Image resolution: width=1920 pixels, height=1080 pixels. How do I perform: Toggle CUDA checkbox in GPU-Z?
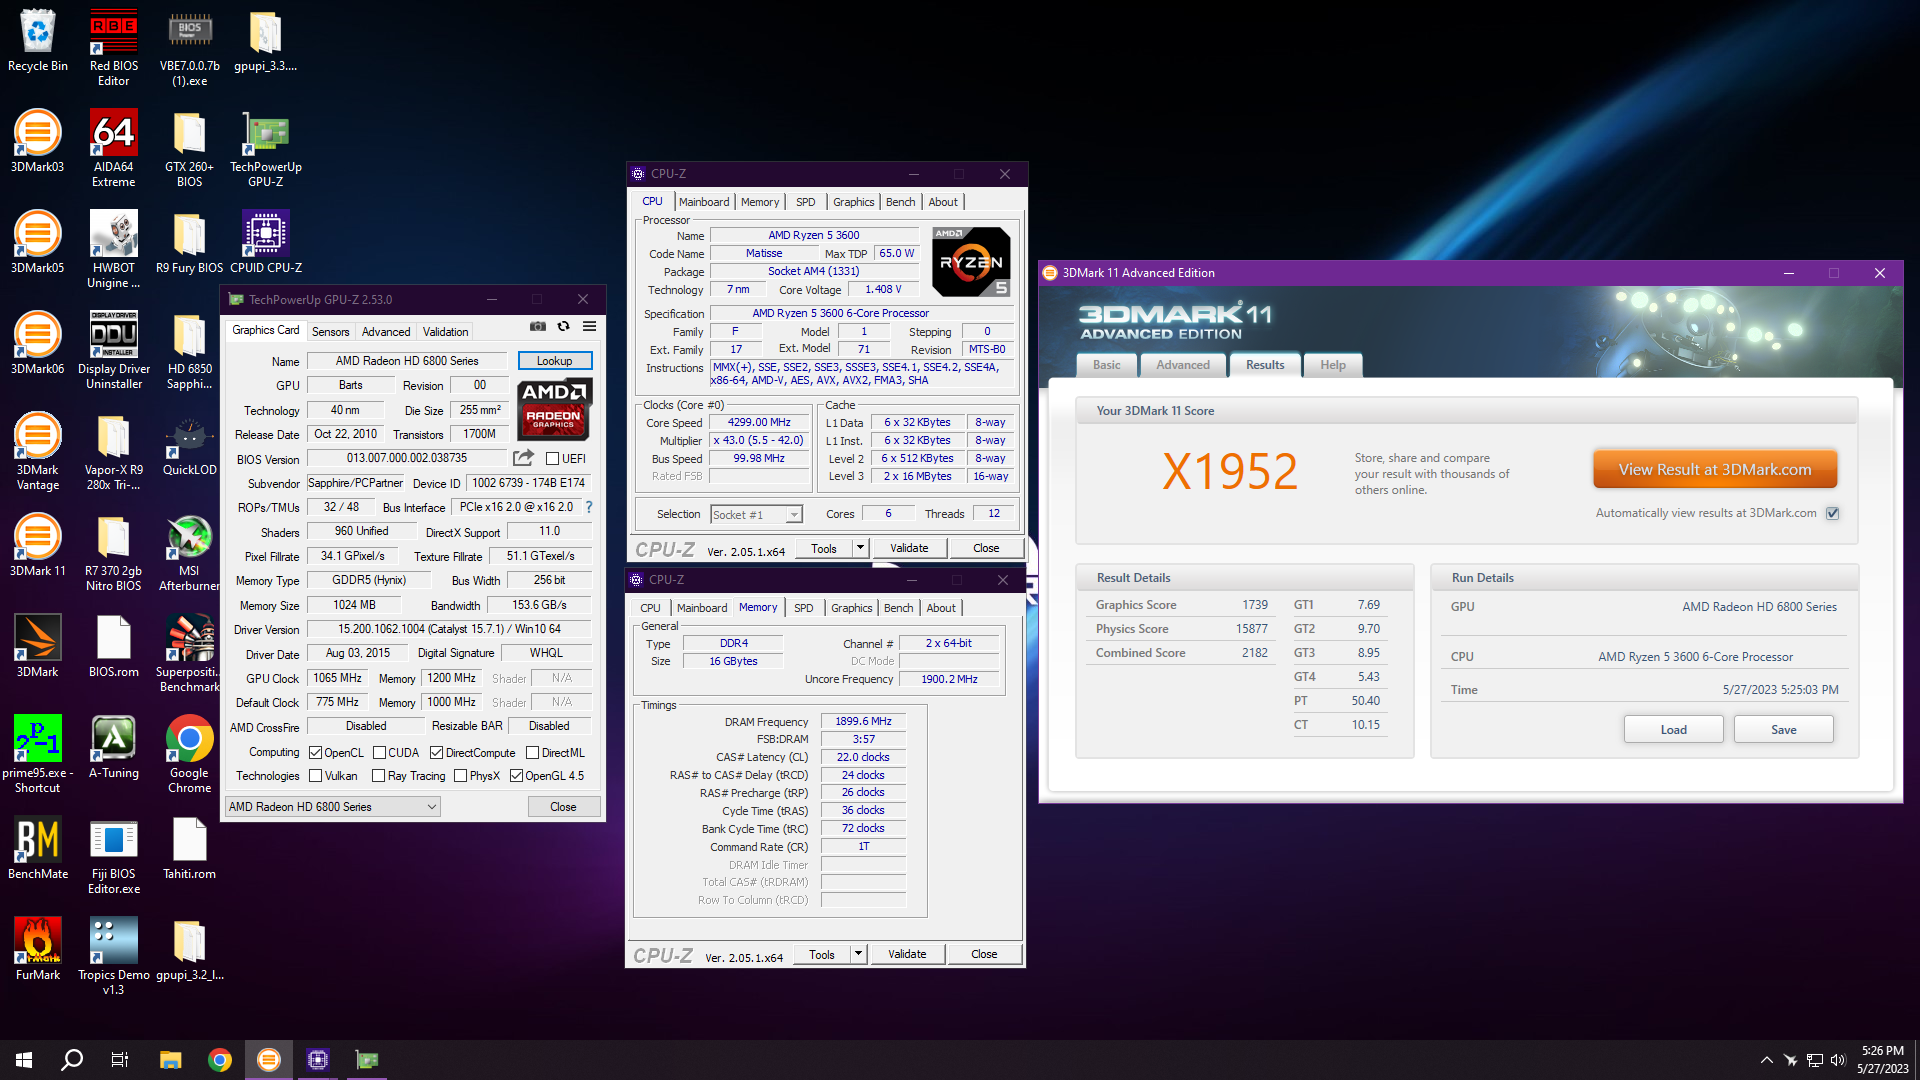coord(379,753)
